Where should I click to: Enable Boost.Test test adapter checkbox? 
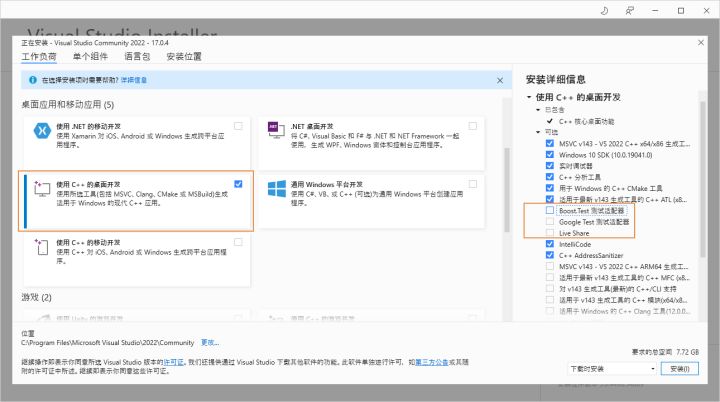550,210
